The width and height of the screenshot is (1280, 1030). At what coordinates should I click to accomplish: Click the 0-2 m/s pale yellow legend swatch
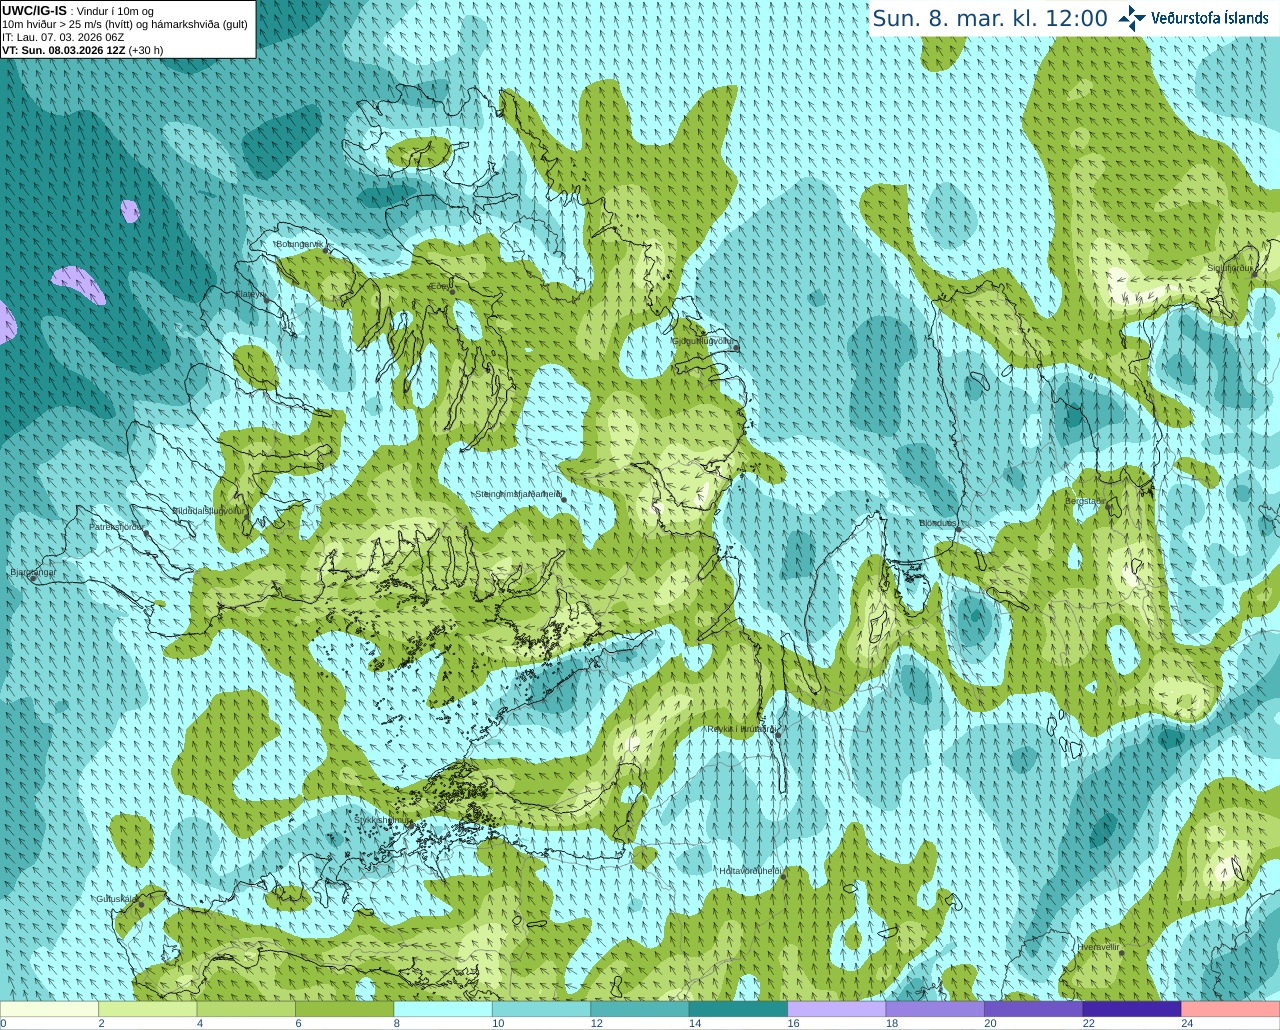(49, 1009)
